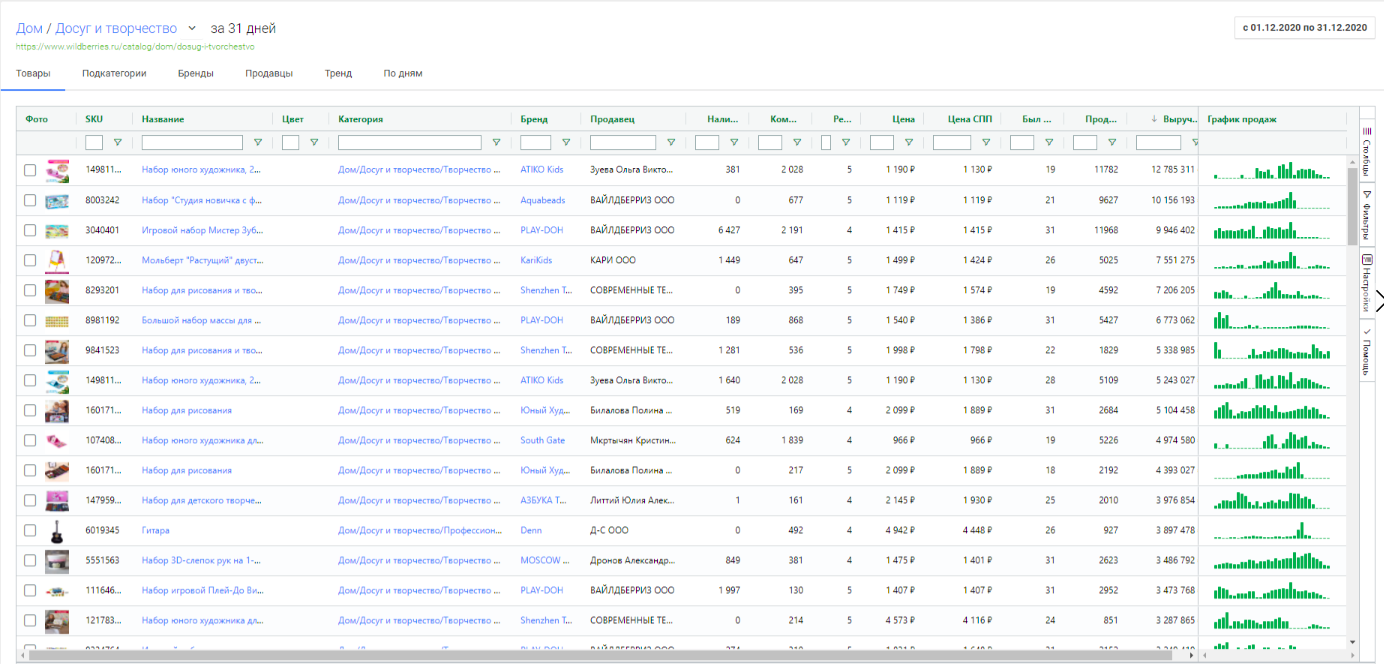Tick checkbox for Гитара row
1384x666 pixels.
30,531
